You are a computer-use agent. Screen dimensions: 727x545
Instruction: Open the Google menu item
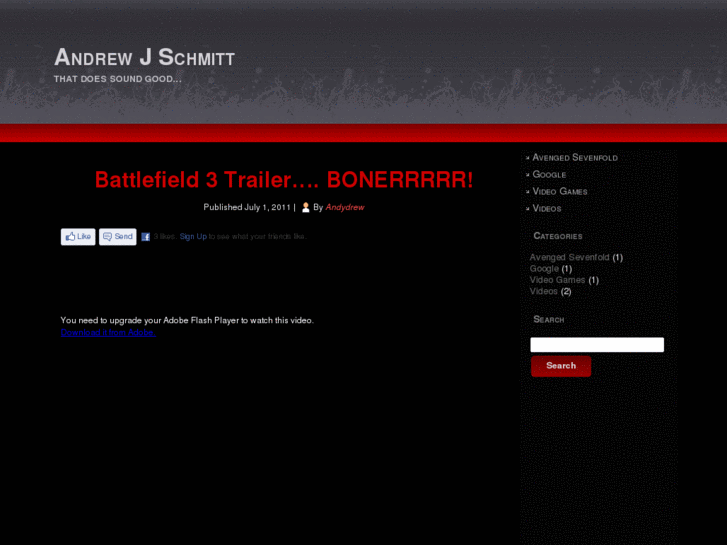[549, 174]
